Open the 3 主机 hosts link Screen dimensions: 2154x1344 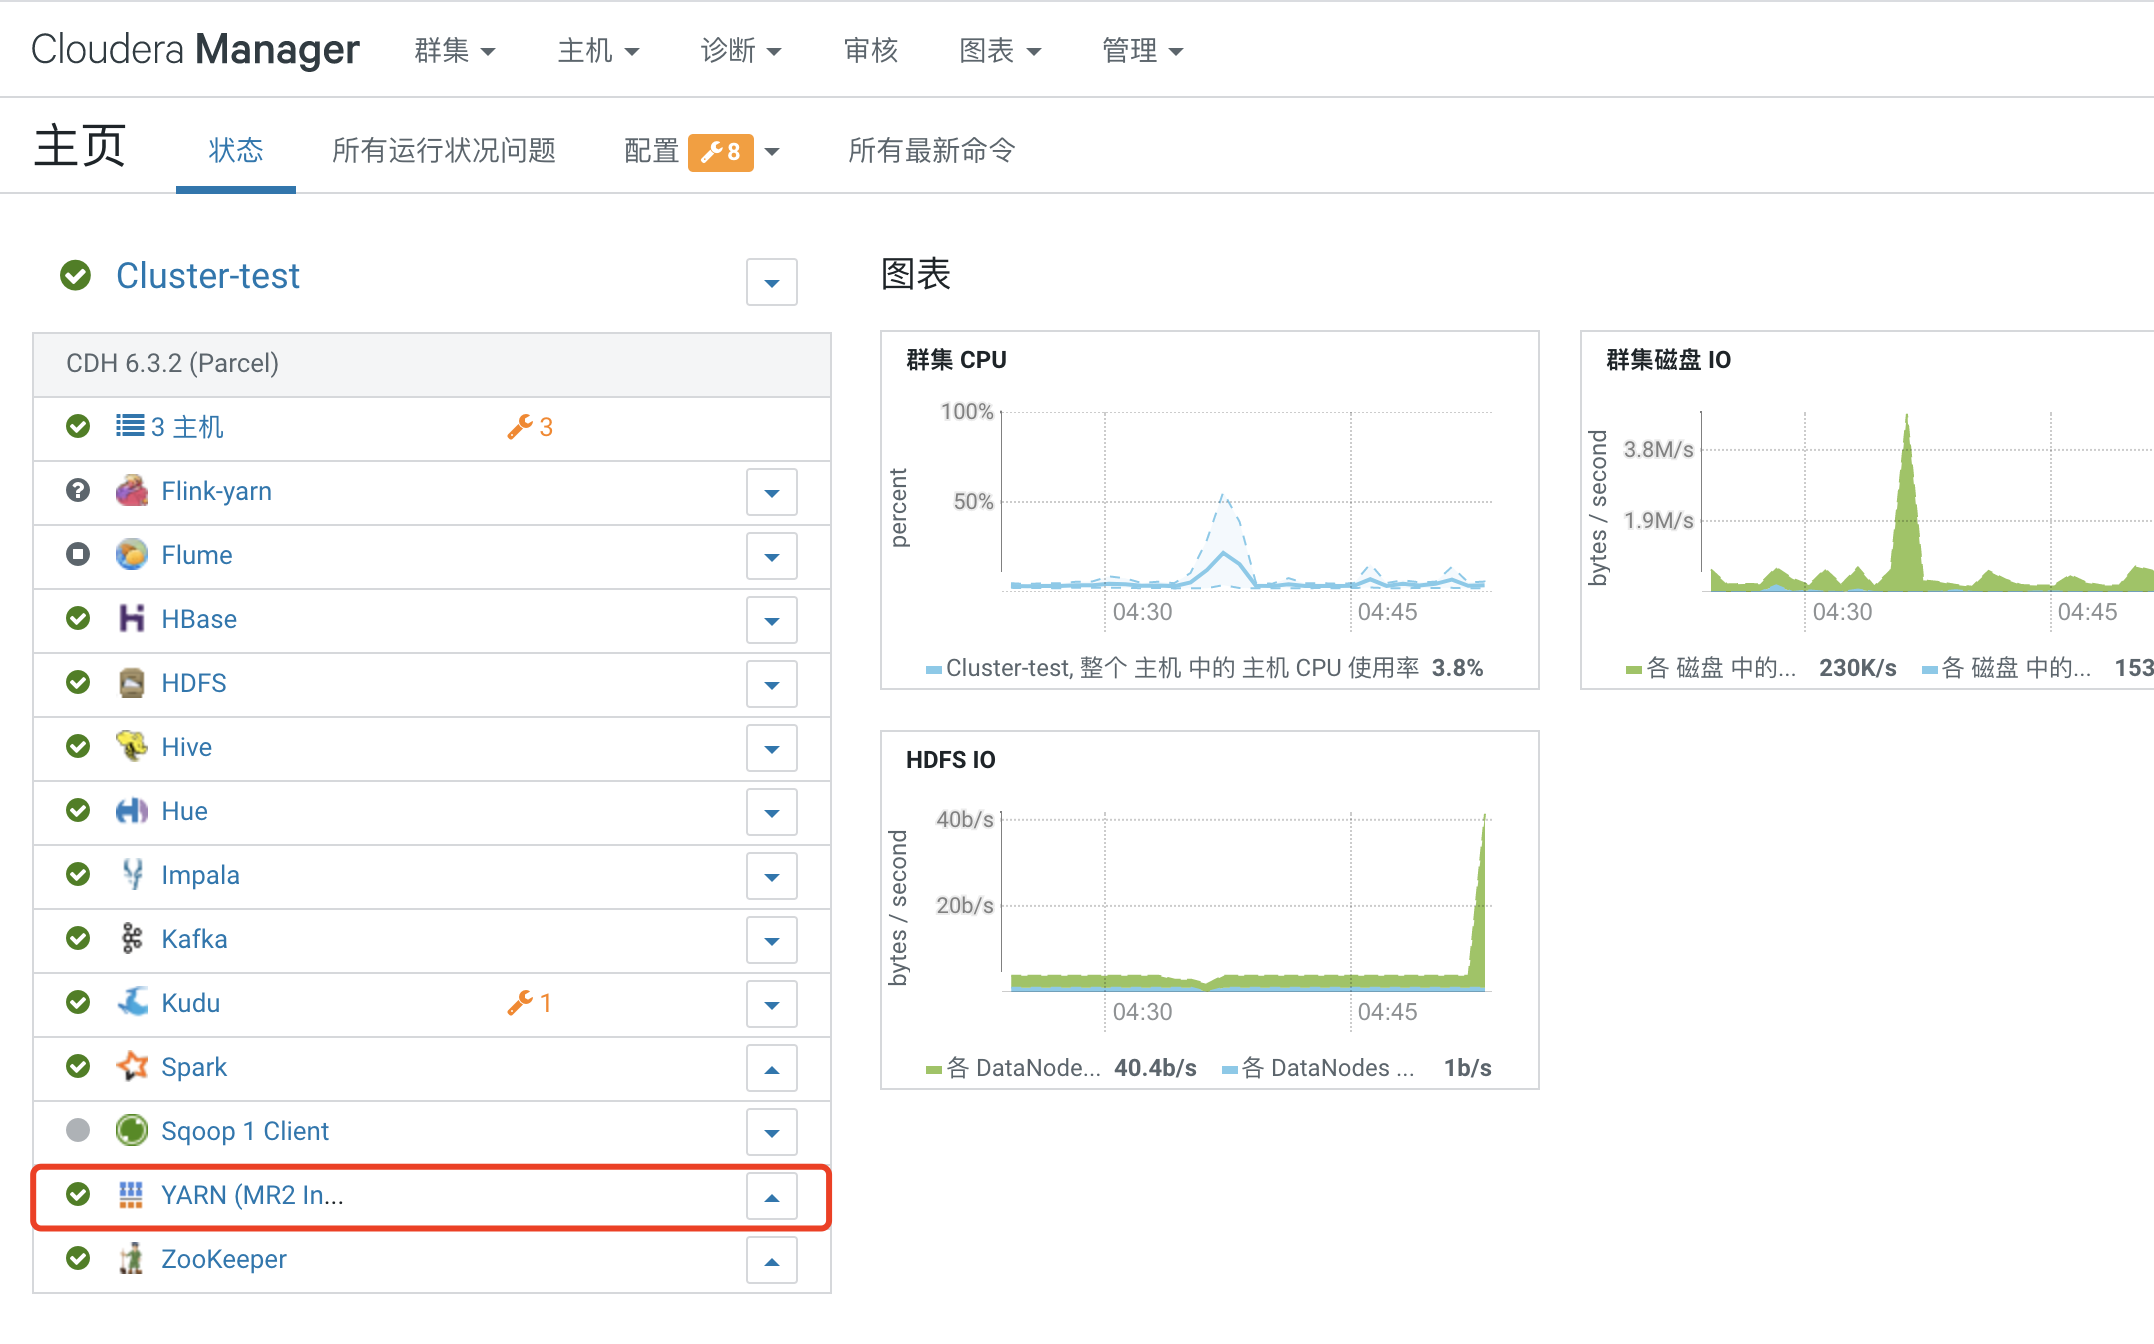tap(186, 427)
